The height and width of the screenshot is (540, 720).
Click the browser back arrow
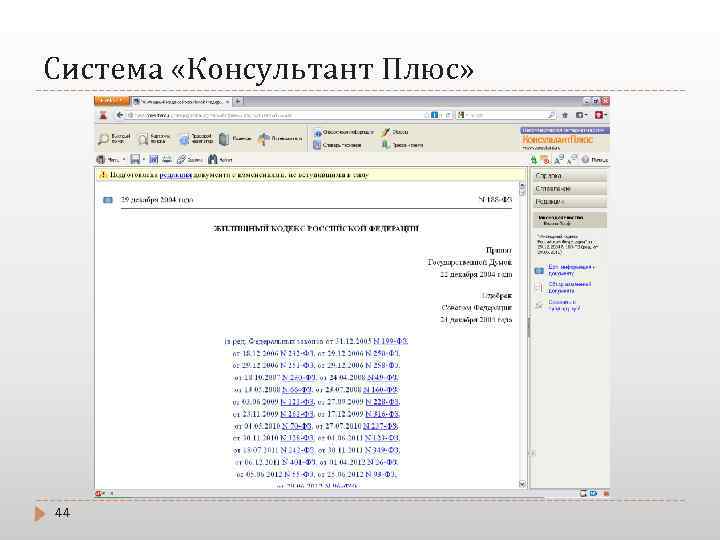[120, 115]
